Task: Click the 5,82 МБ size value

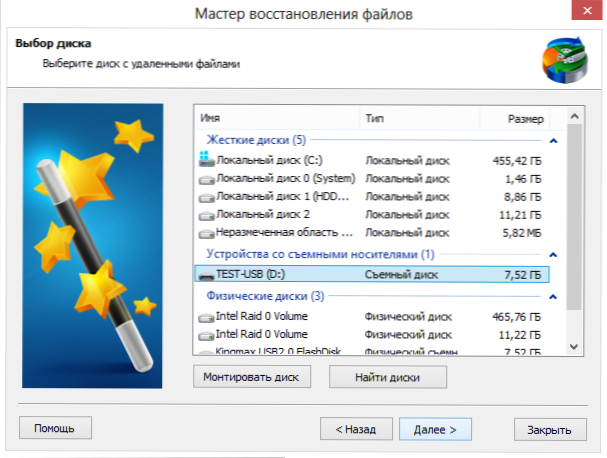Action: [x=522, y=233]
